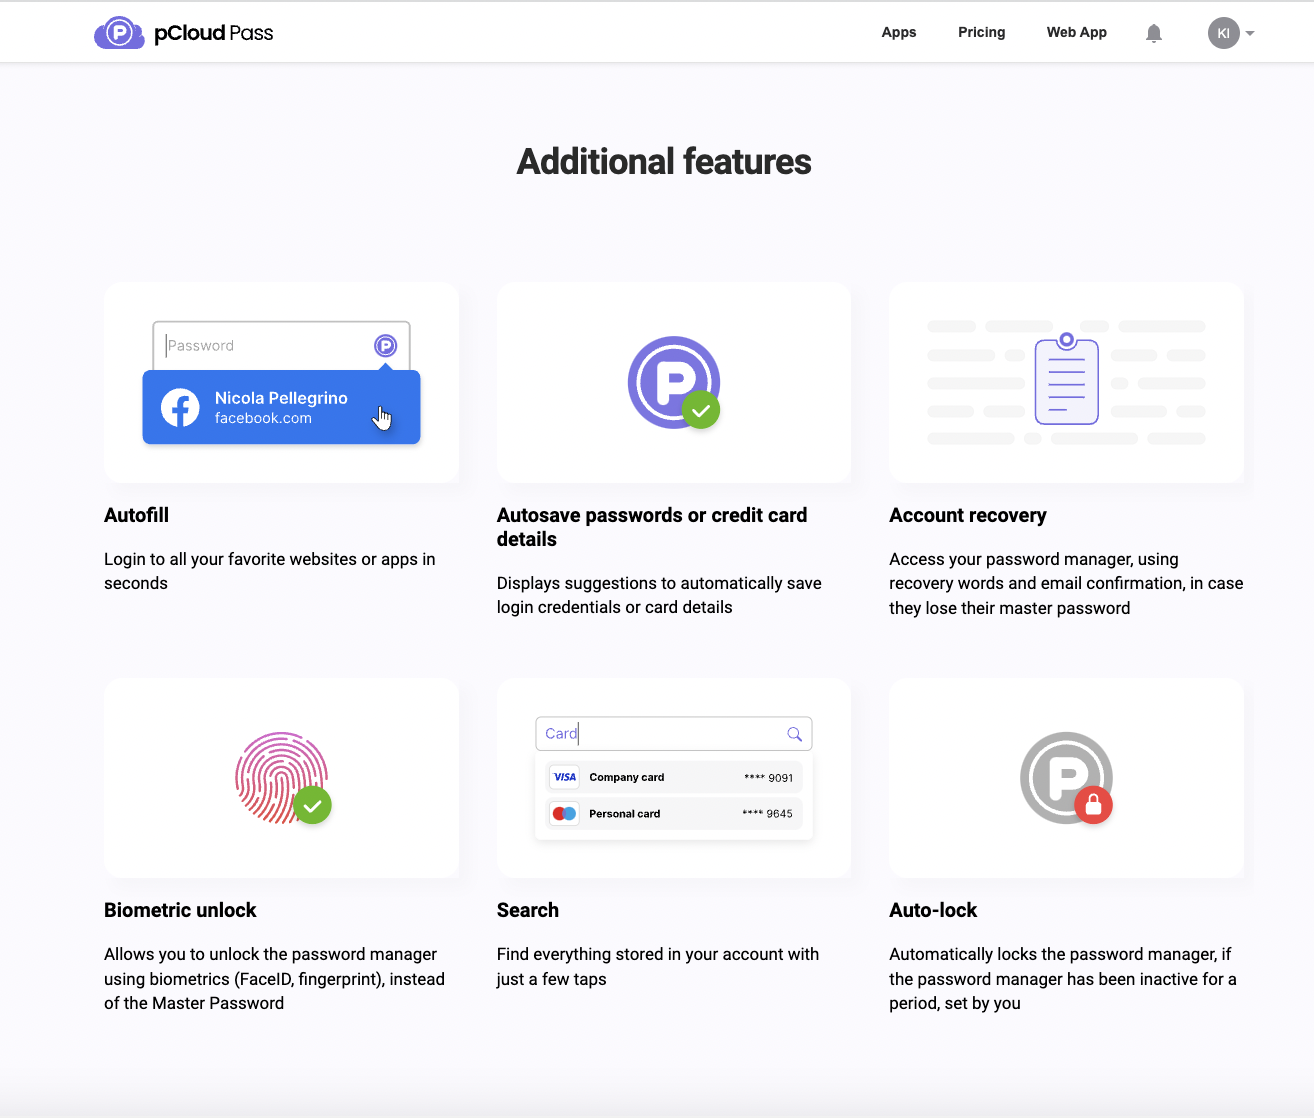Open the notifications bell icon
This screenshot has width=1314, height=1118.
click(x=1153, y=32)
